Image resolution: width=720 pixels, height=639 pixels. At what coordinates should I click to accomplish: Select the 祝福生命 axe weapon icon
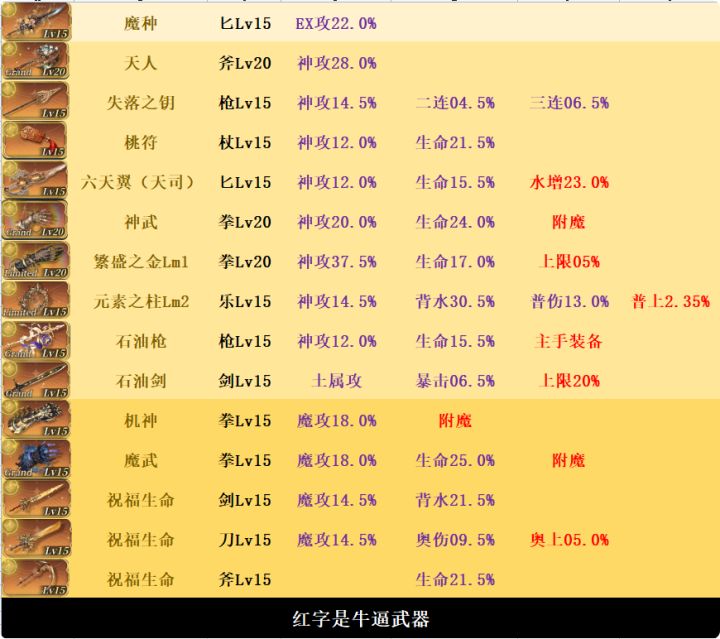pyautogui.click(x=35, y=578)
